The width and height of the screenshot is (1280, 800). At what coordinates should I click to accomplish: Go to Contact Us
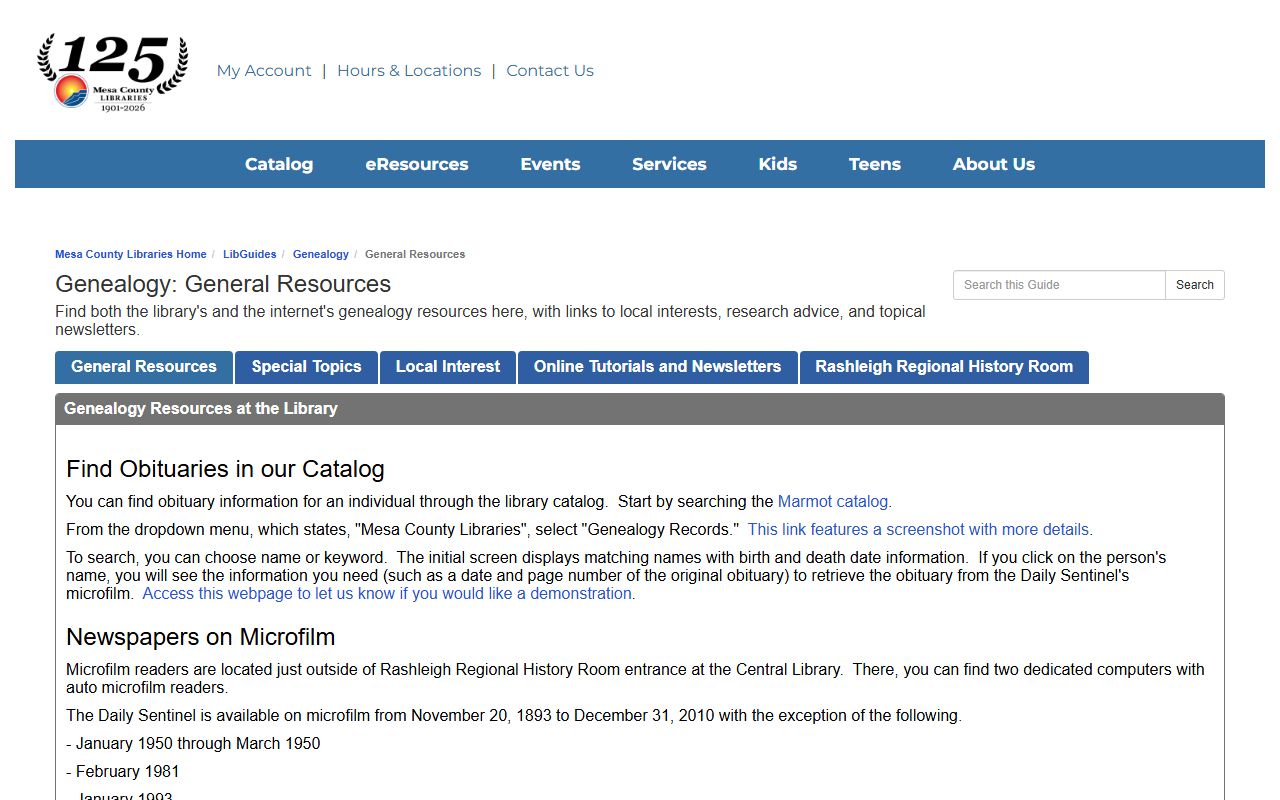coord(550,71)
